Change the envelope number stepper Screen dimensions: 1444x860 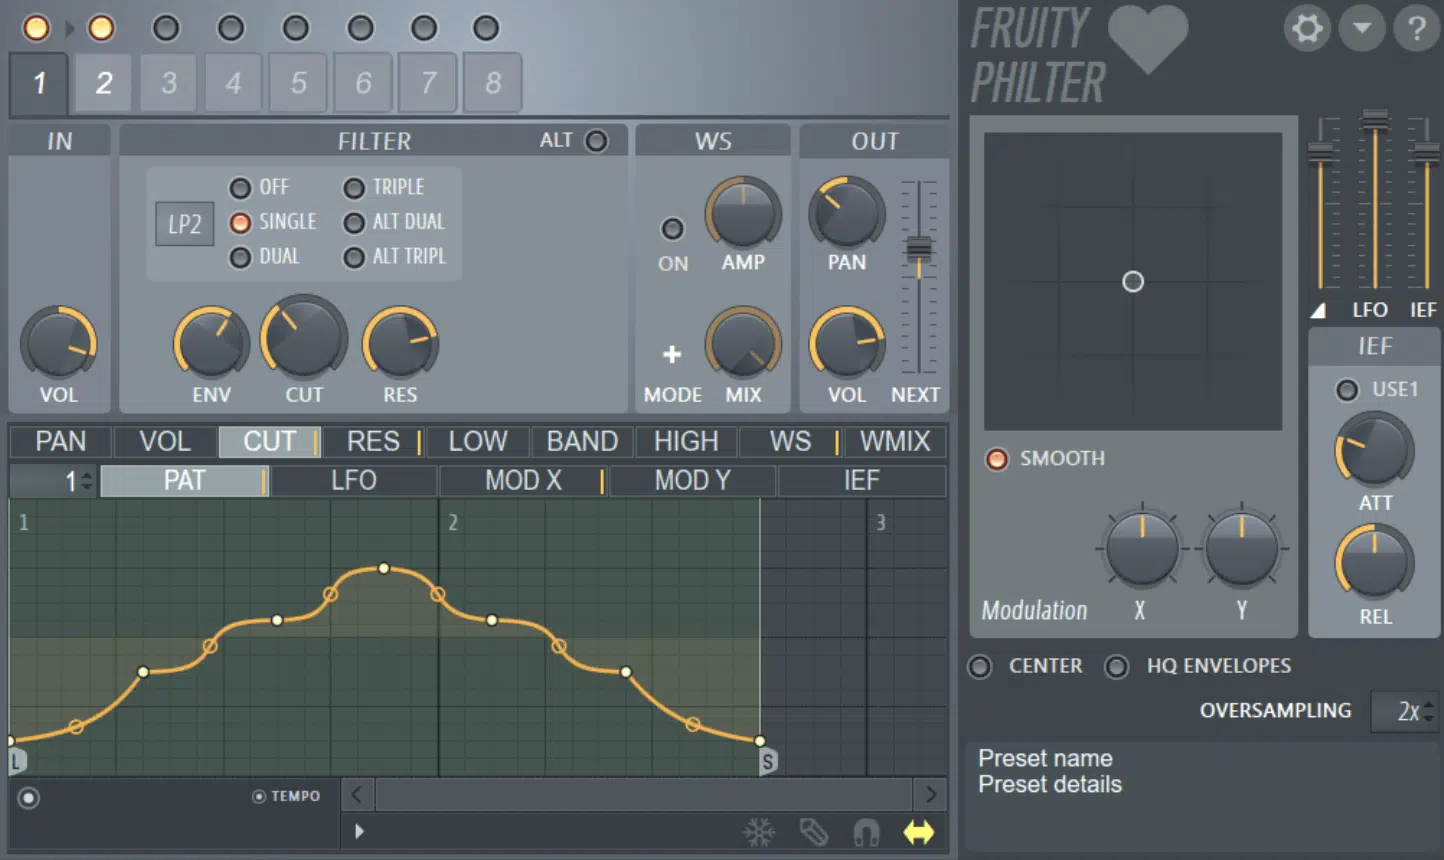tap(87, 482)
